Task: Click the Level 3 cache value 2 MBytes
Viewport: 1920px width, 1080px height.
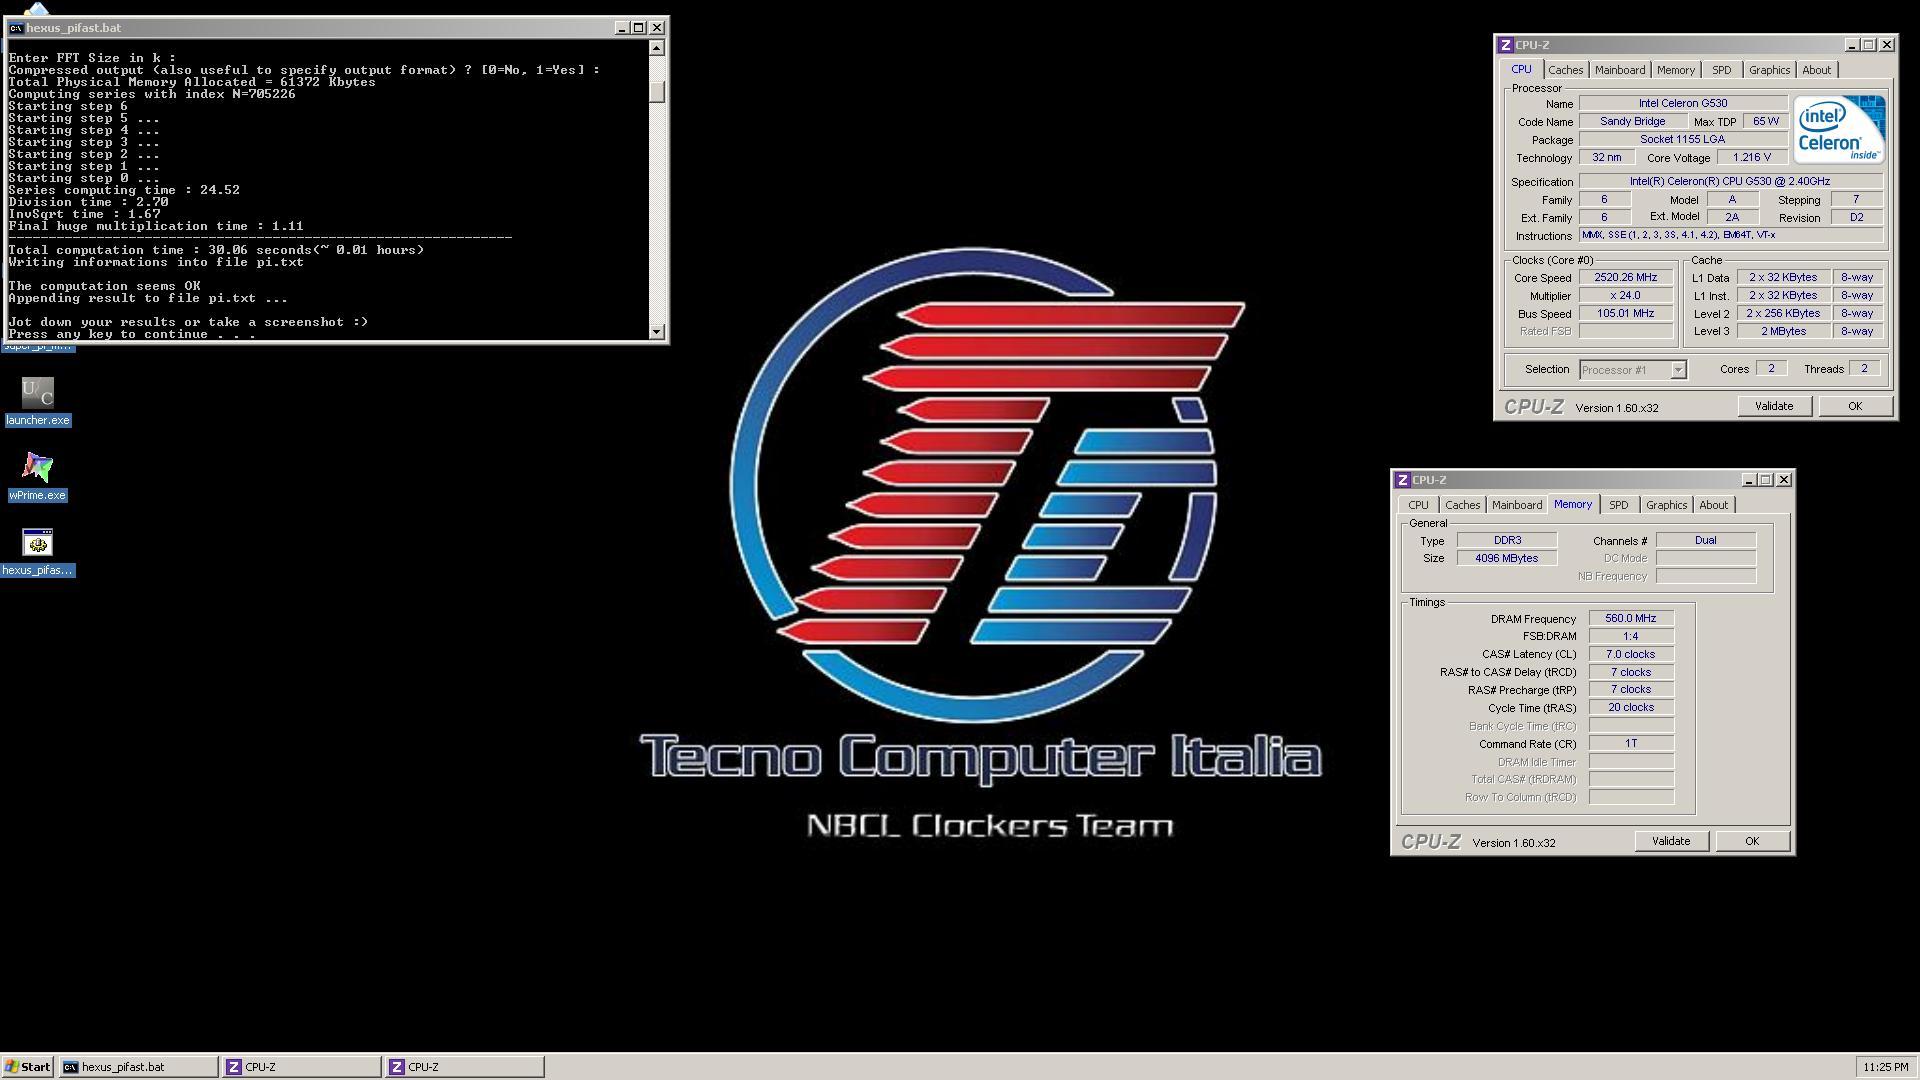Action: [x=1784, y=331]
